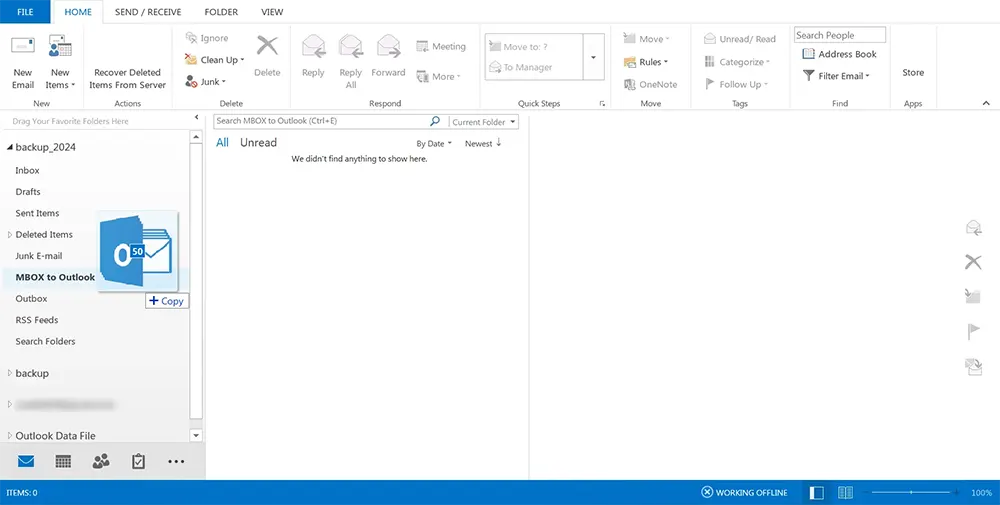
Task: Open Mail view in navigation bar
Action: [x=26, y=461]
